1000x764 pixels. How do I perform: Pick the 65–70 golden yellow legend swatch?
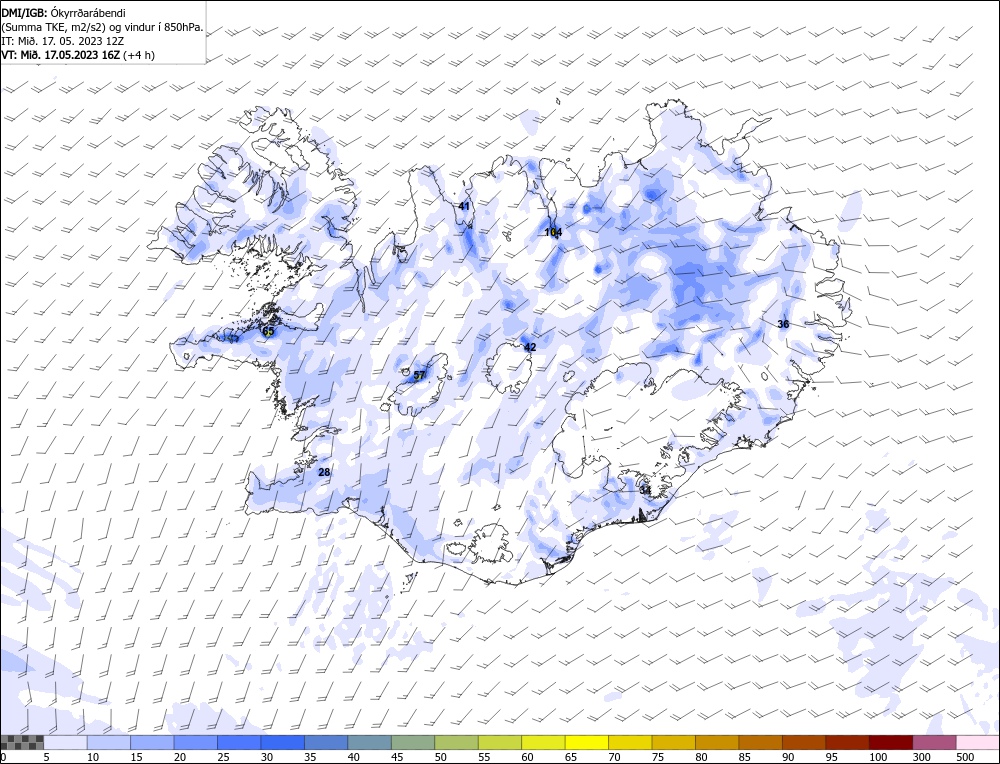point(587,742)
